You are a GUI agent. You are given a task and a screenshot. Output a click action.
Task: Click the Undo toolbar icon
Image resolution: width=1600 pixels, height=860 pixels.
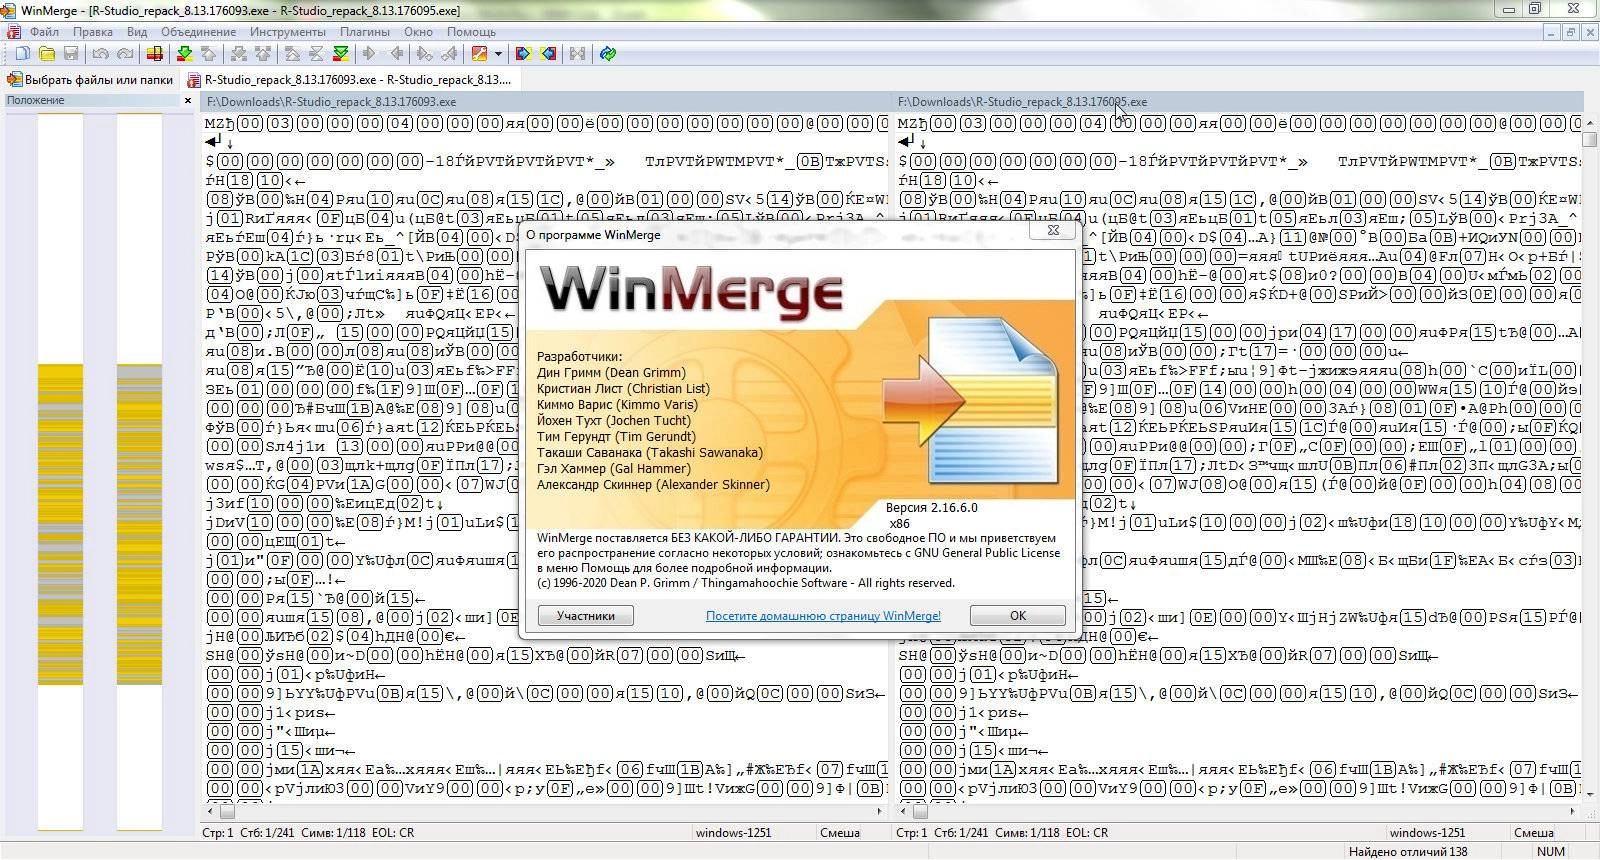[x=100, y=54]
